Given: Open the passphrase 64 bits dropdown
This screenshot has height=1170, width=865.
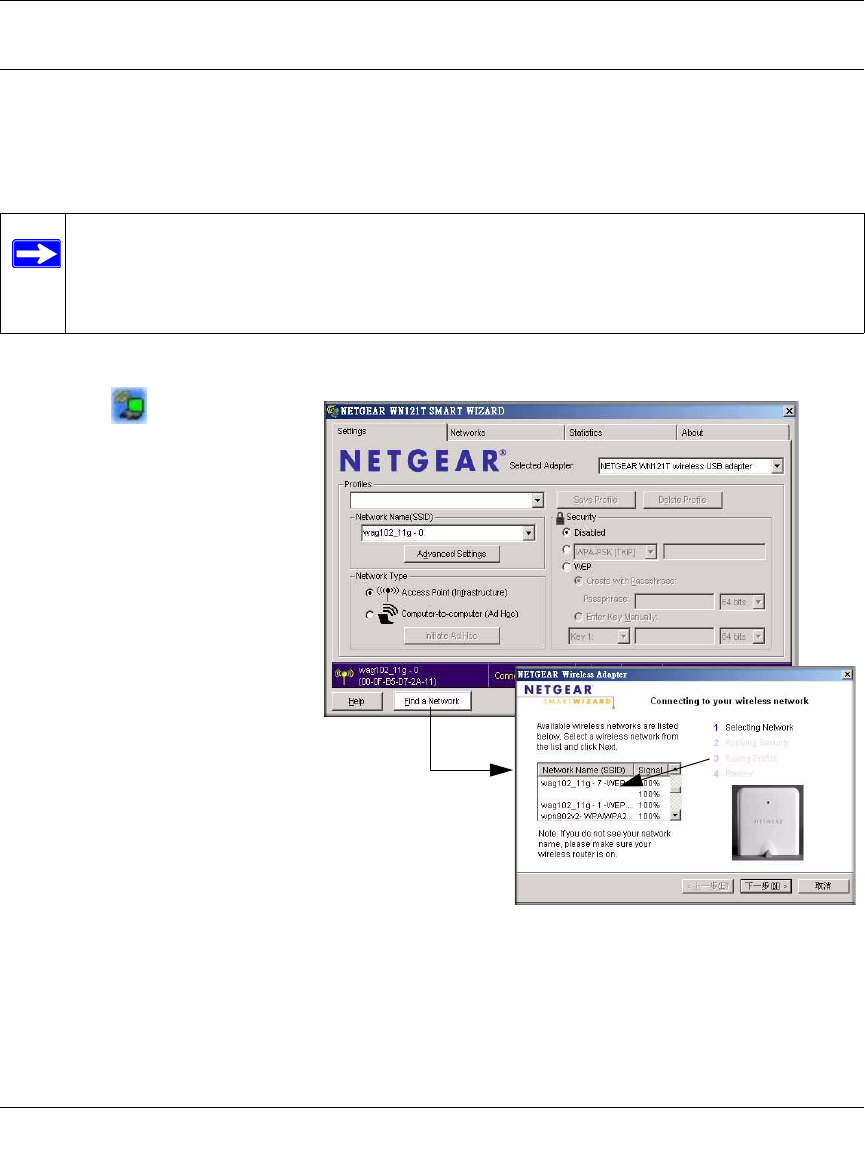Looking at the screenshot, I should [758, 601].
